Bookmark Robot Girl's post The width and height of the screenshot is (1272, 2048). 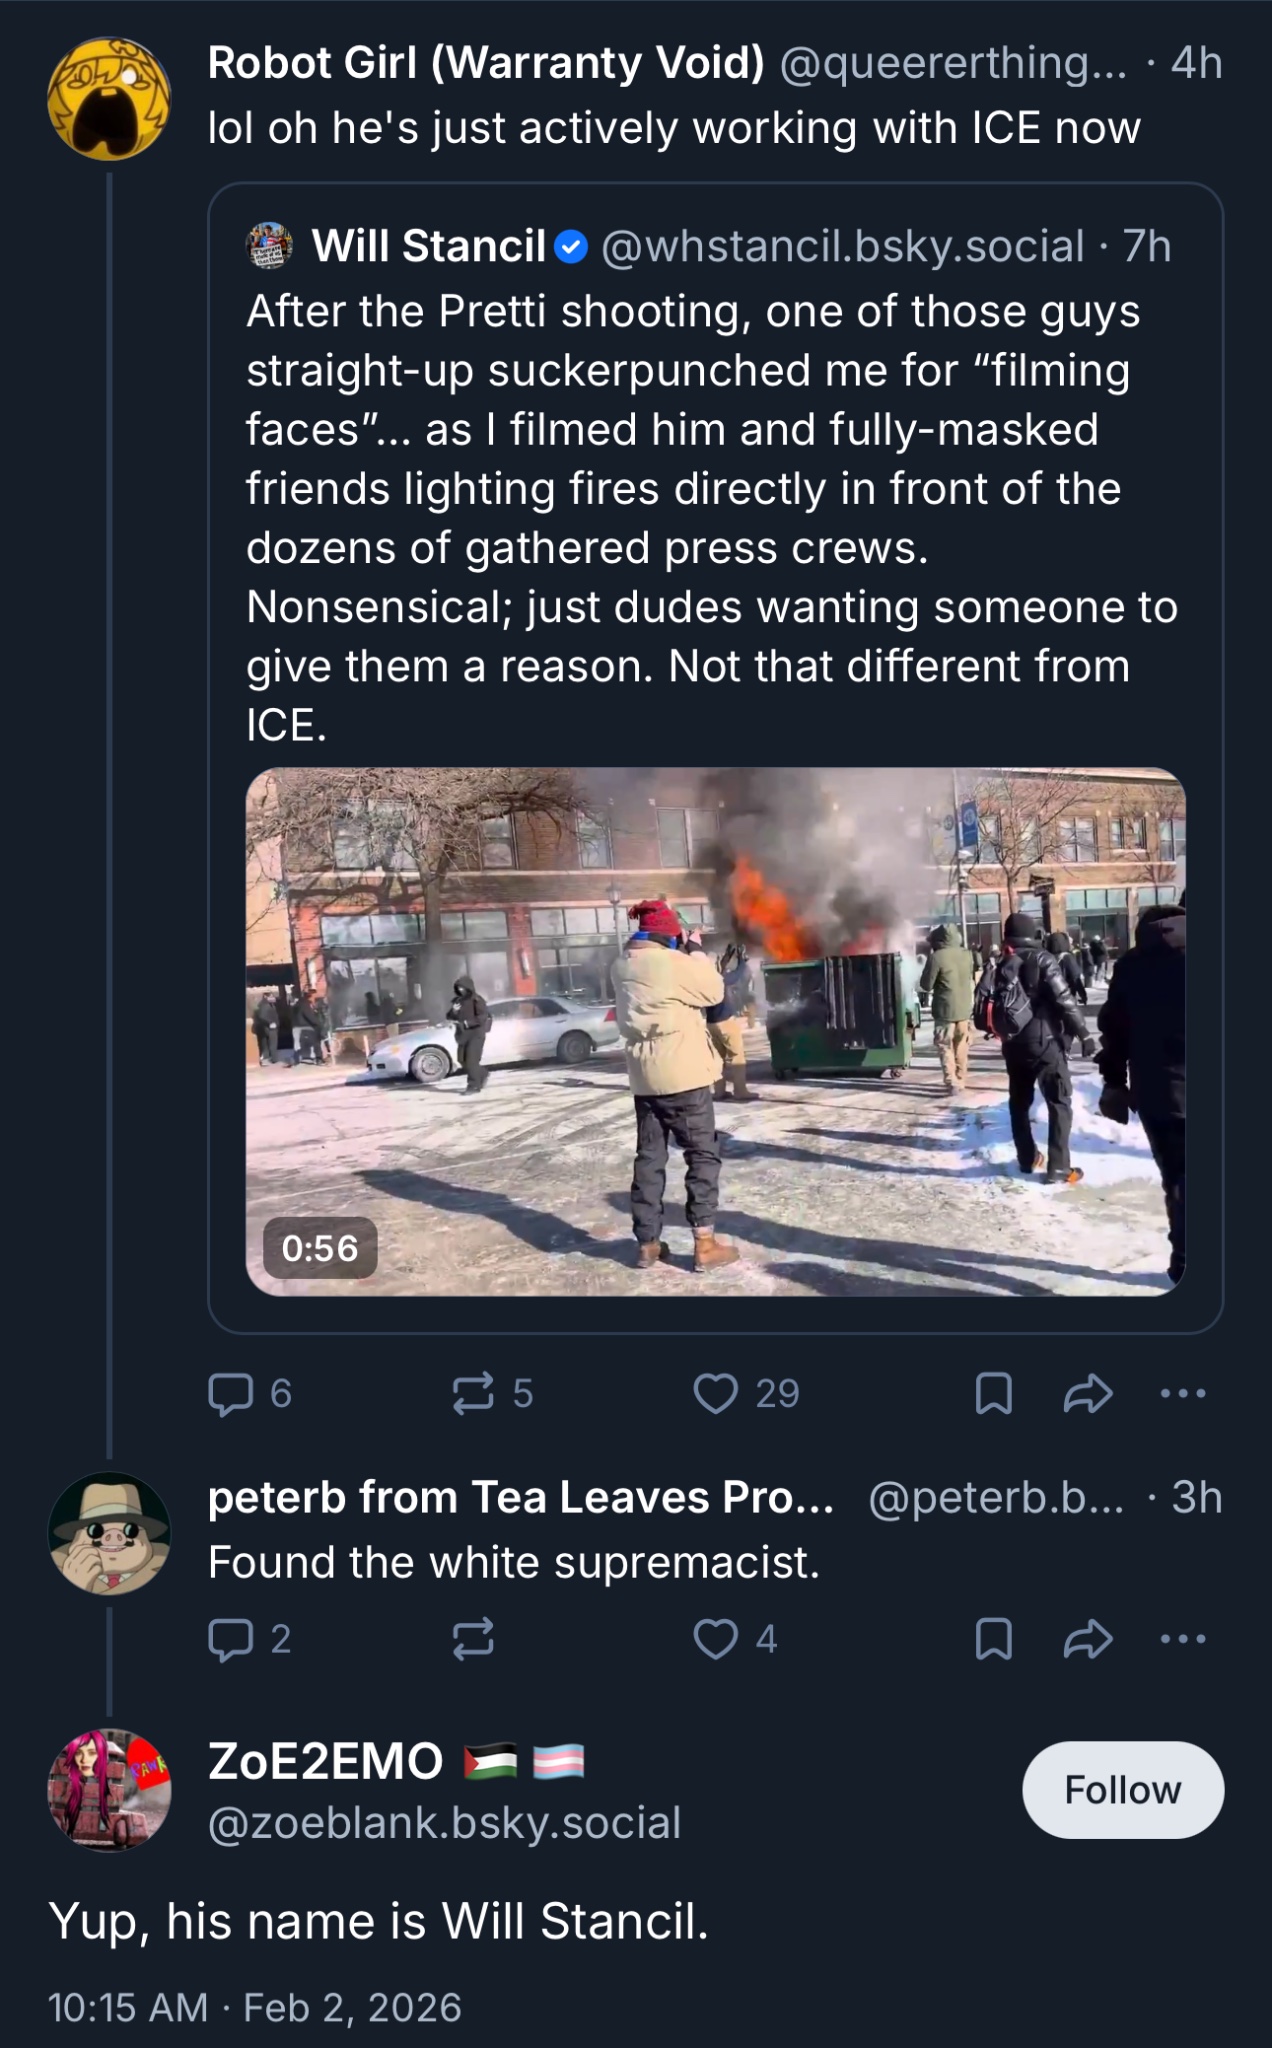(x=993, y=1393)
